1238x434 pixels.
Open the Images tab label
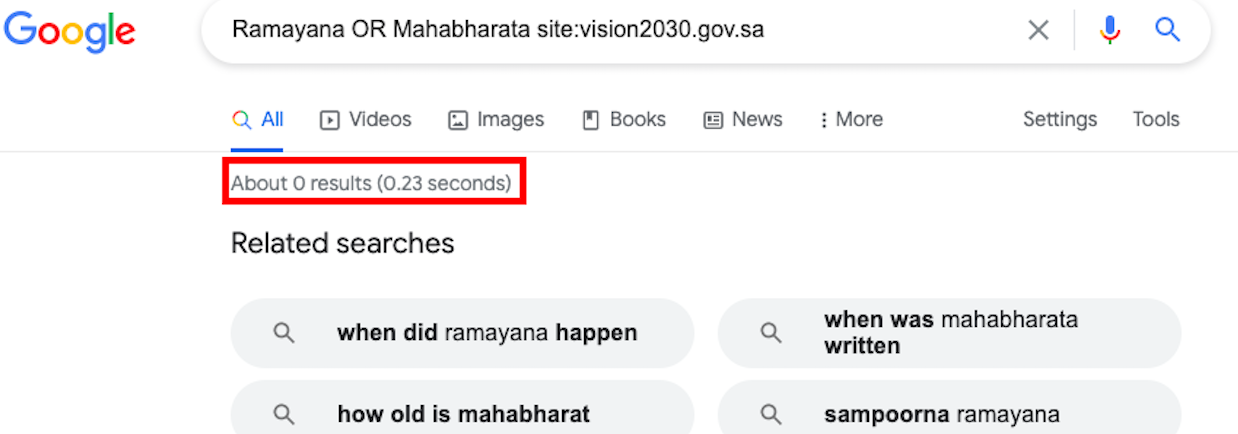point(510,120)
